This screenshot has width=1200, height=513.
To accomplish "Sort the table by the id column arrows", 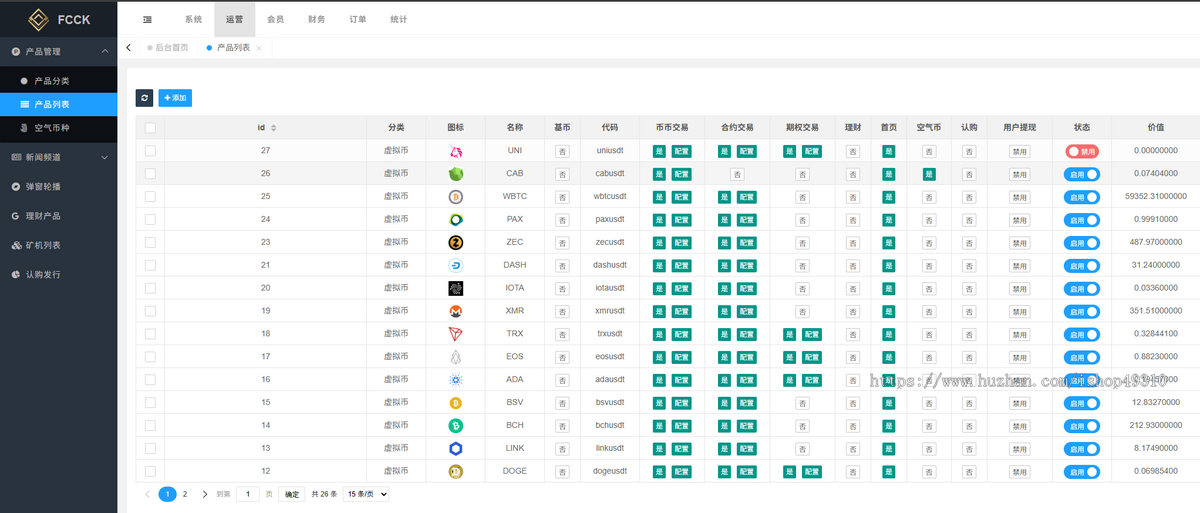I will coord(274,128).
